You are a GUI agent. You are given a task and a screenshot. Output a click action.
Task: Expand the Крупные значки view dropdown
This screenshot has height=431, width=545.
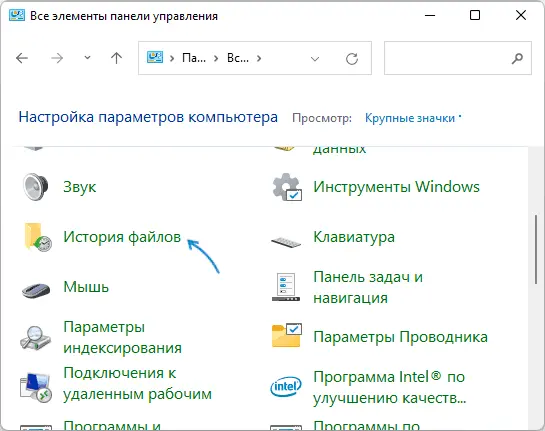413,118
